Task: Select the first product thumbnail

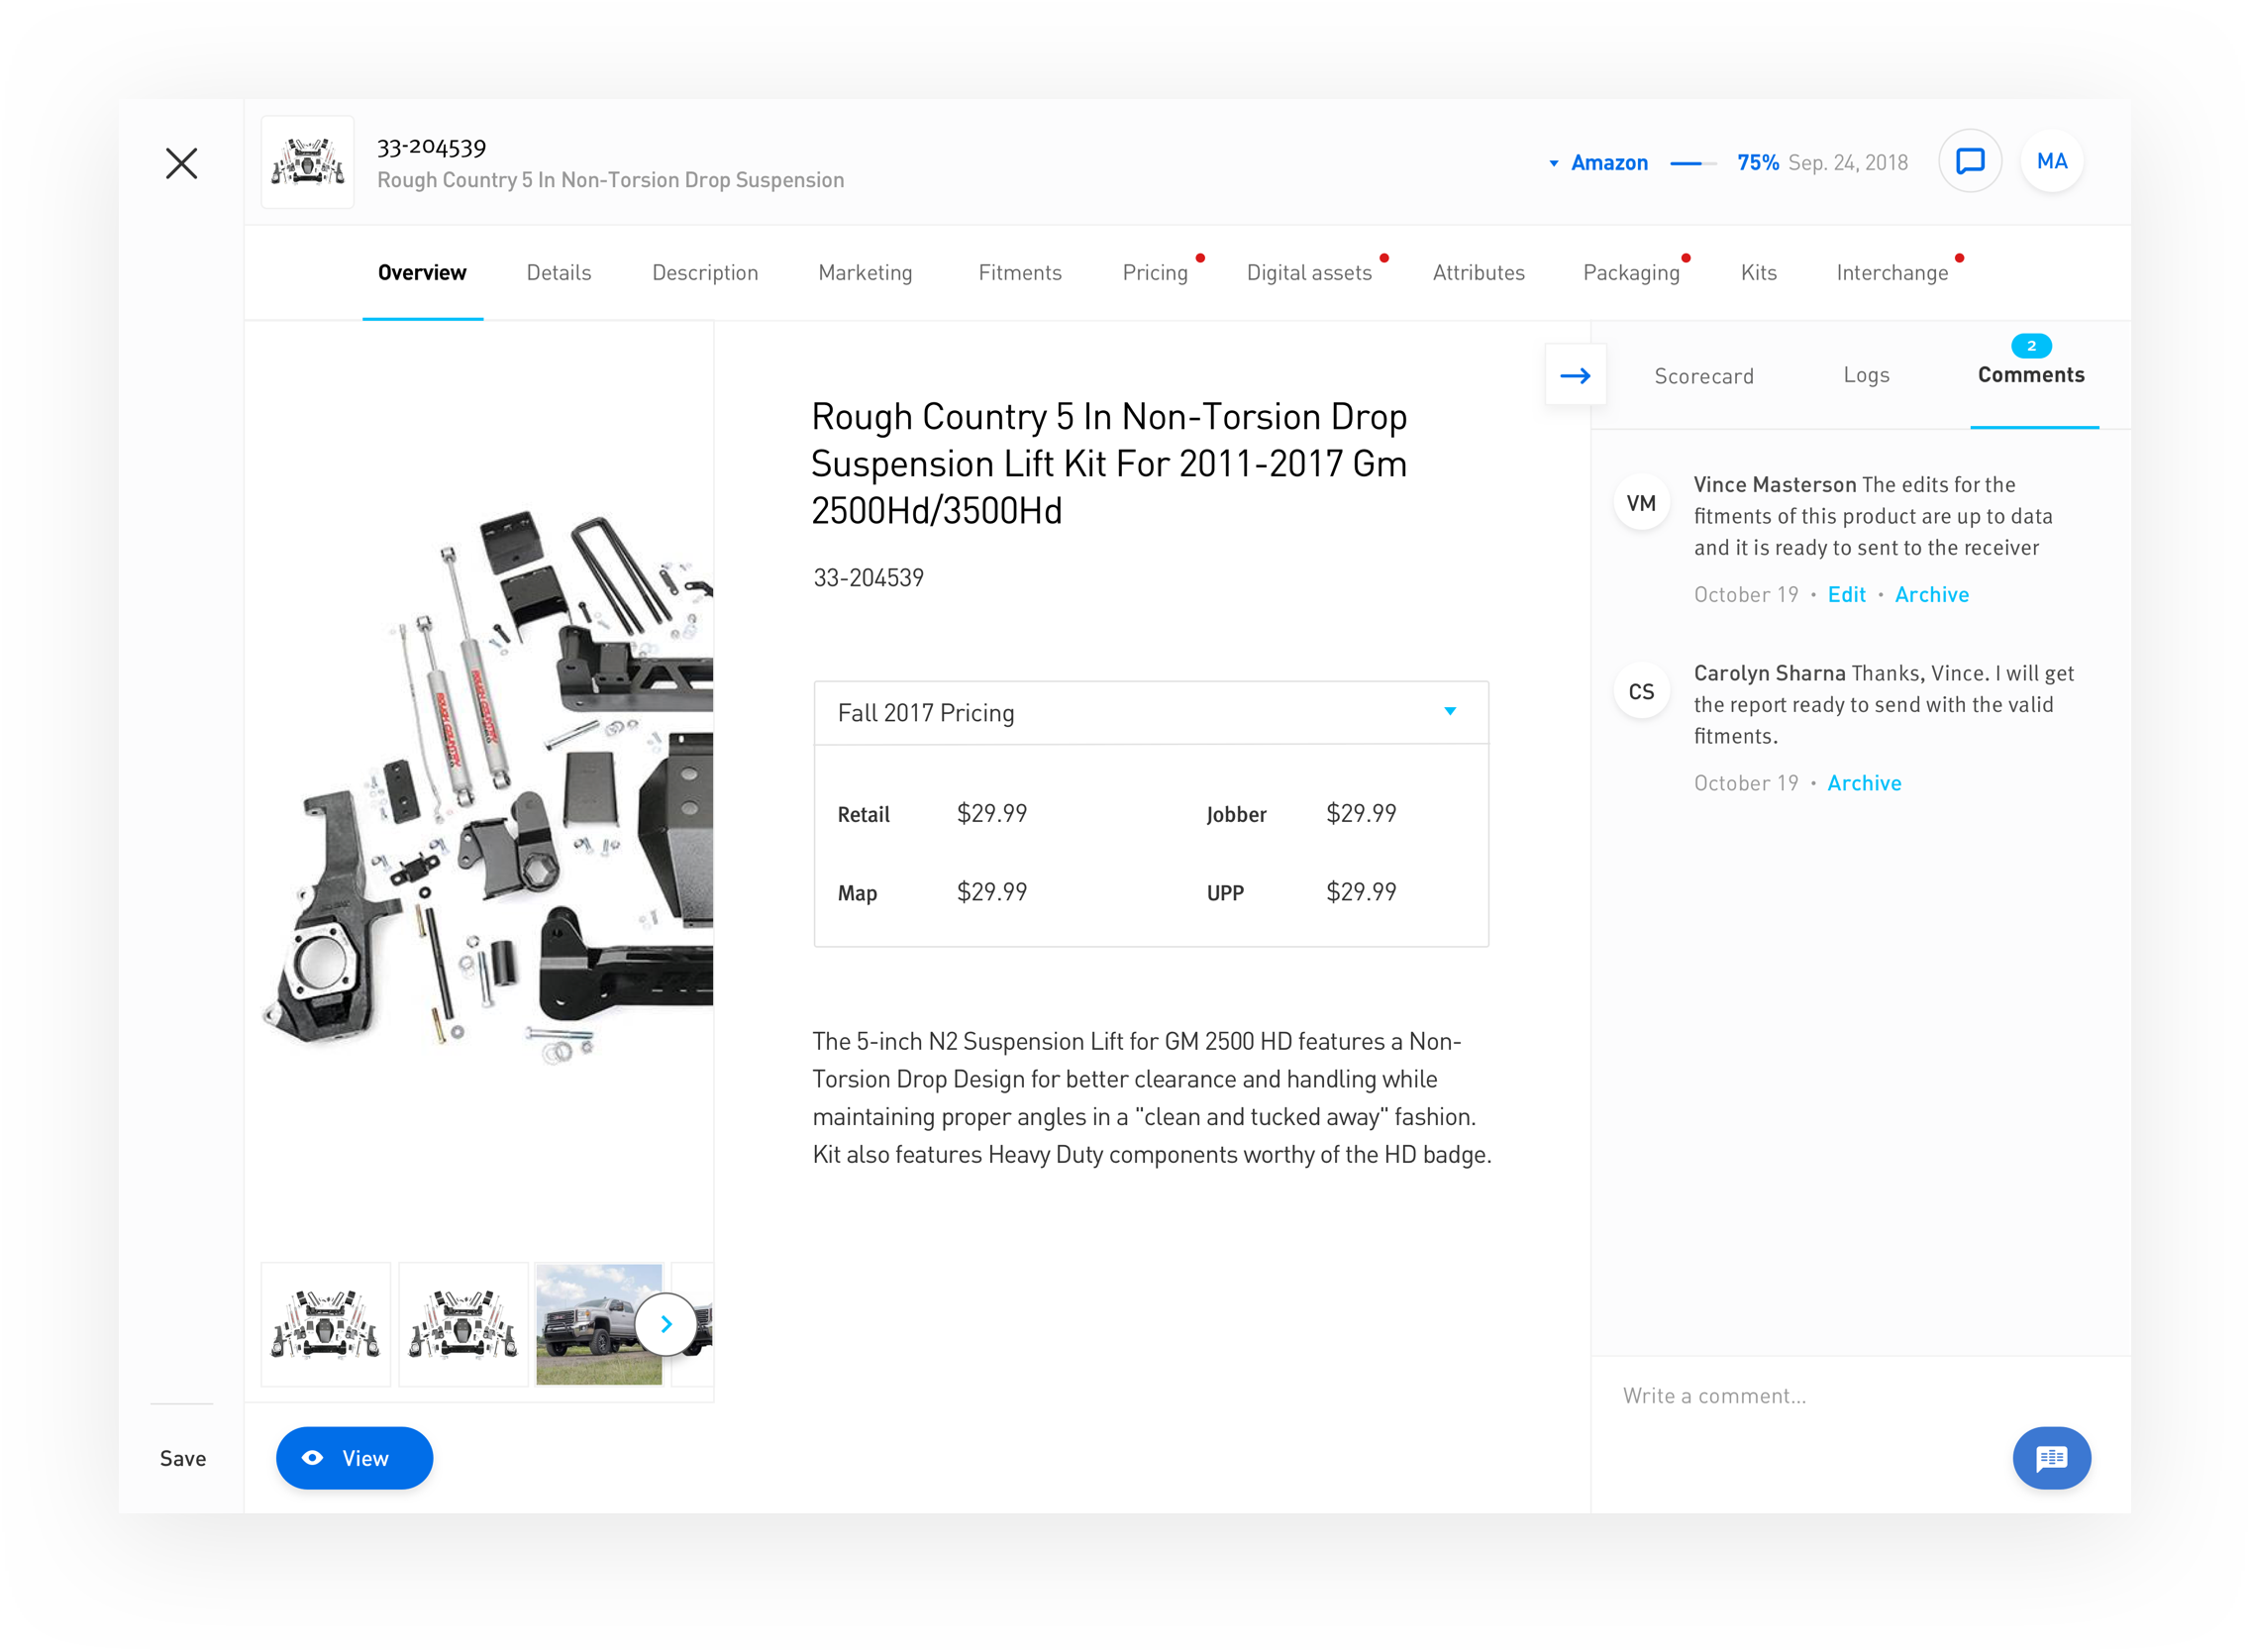Action: point(326,1324)
